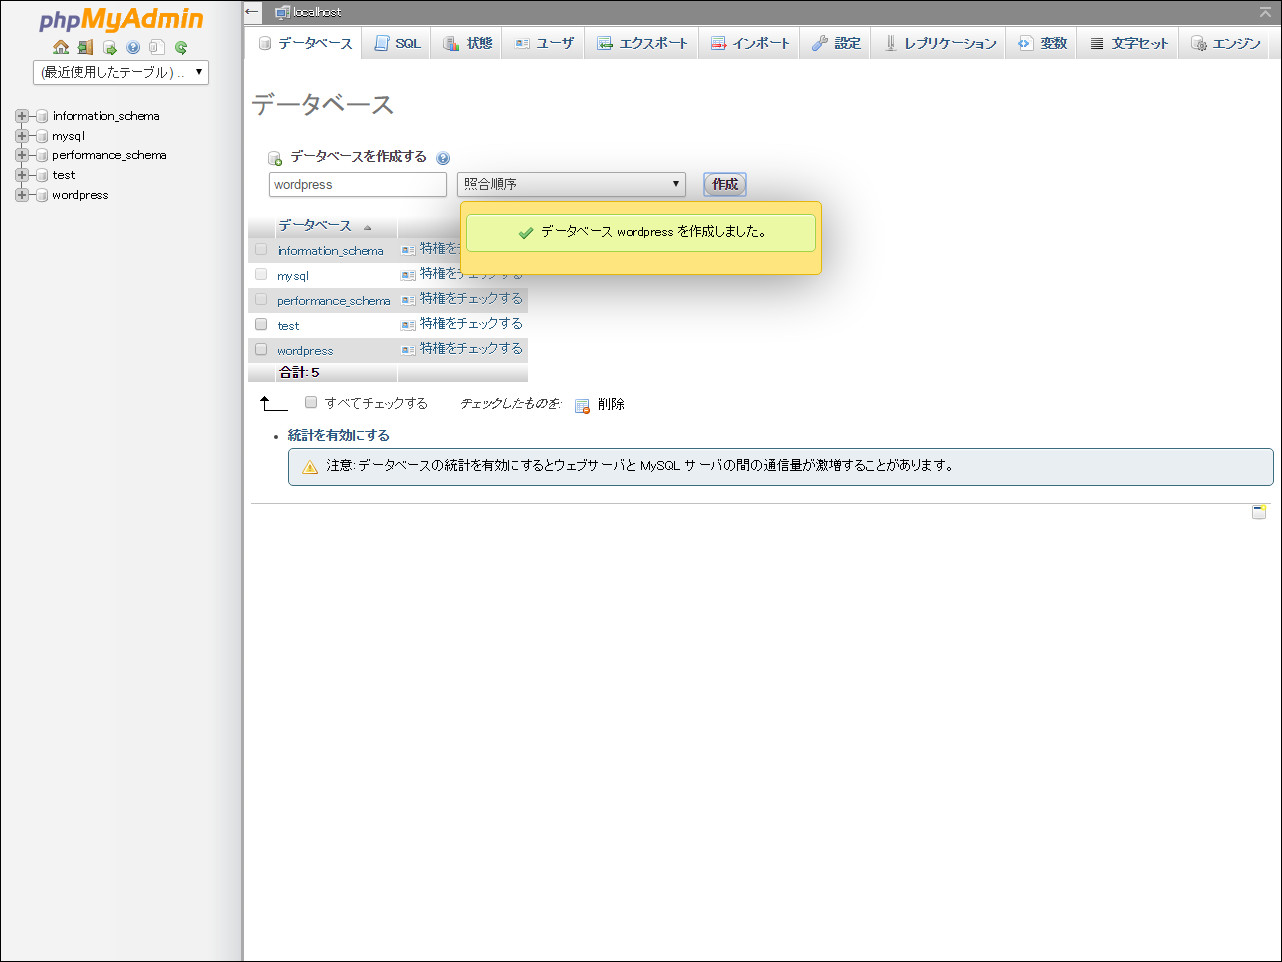Viewport: 1282px width, 962px height.
Task: Select the logout door icon
Action: coord(84,46)
